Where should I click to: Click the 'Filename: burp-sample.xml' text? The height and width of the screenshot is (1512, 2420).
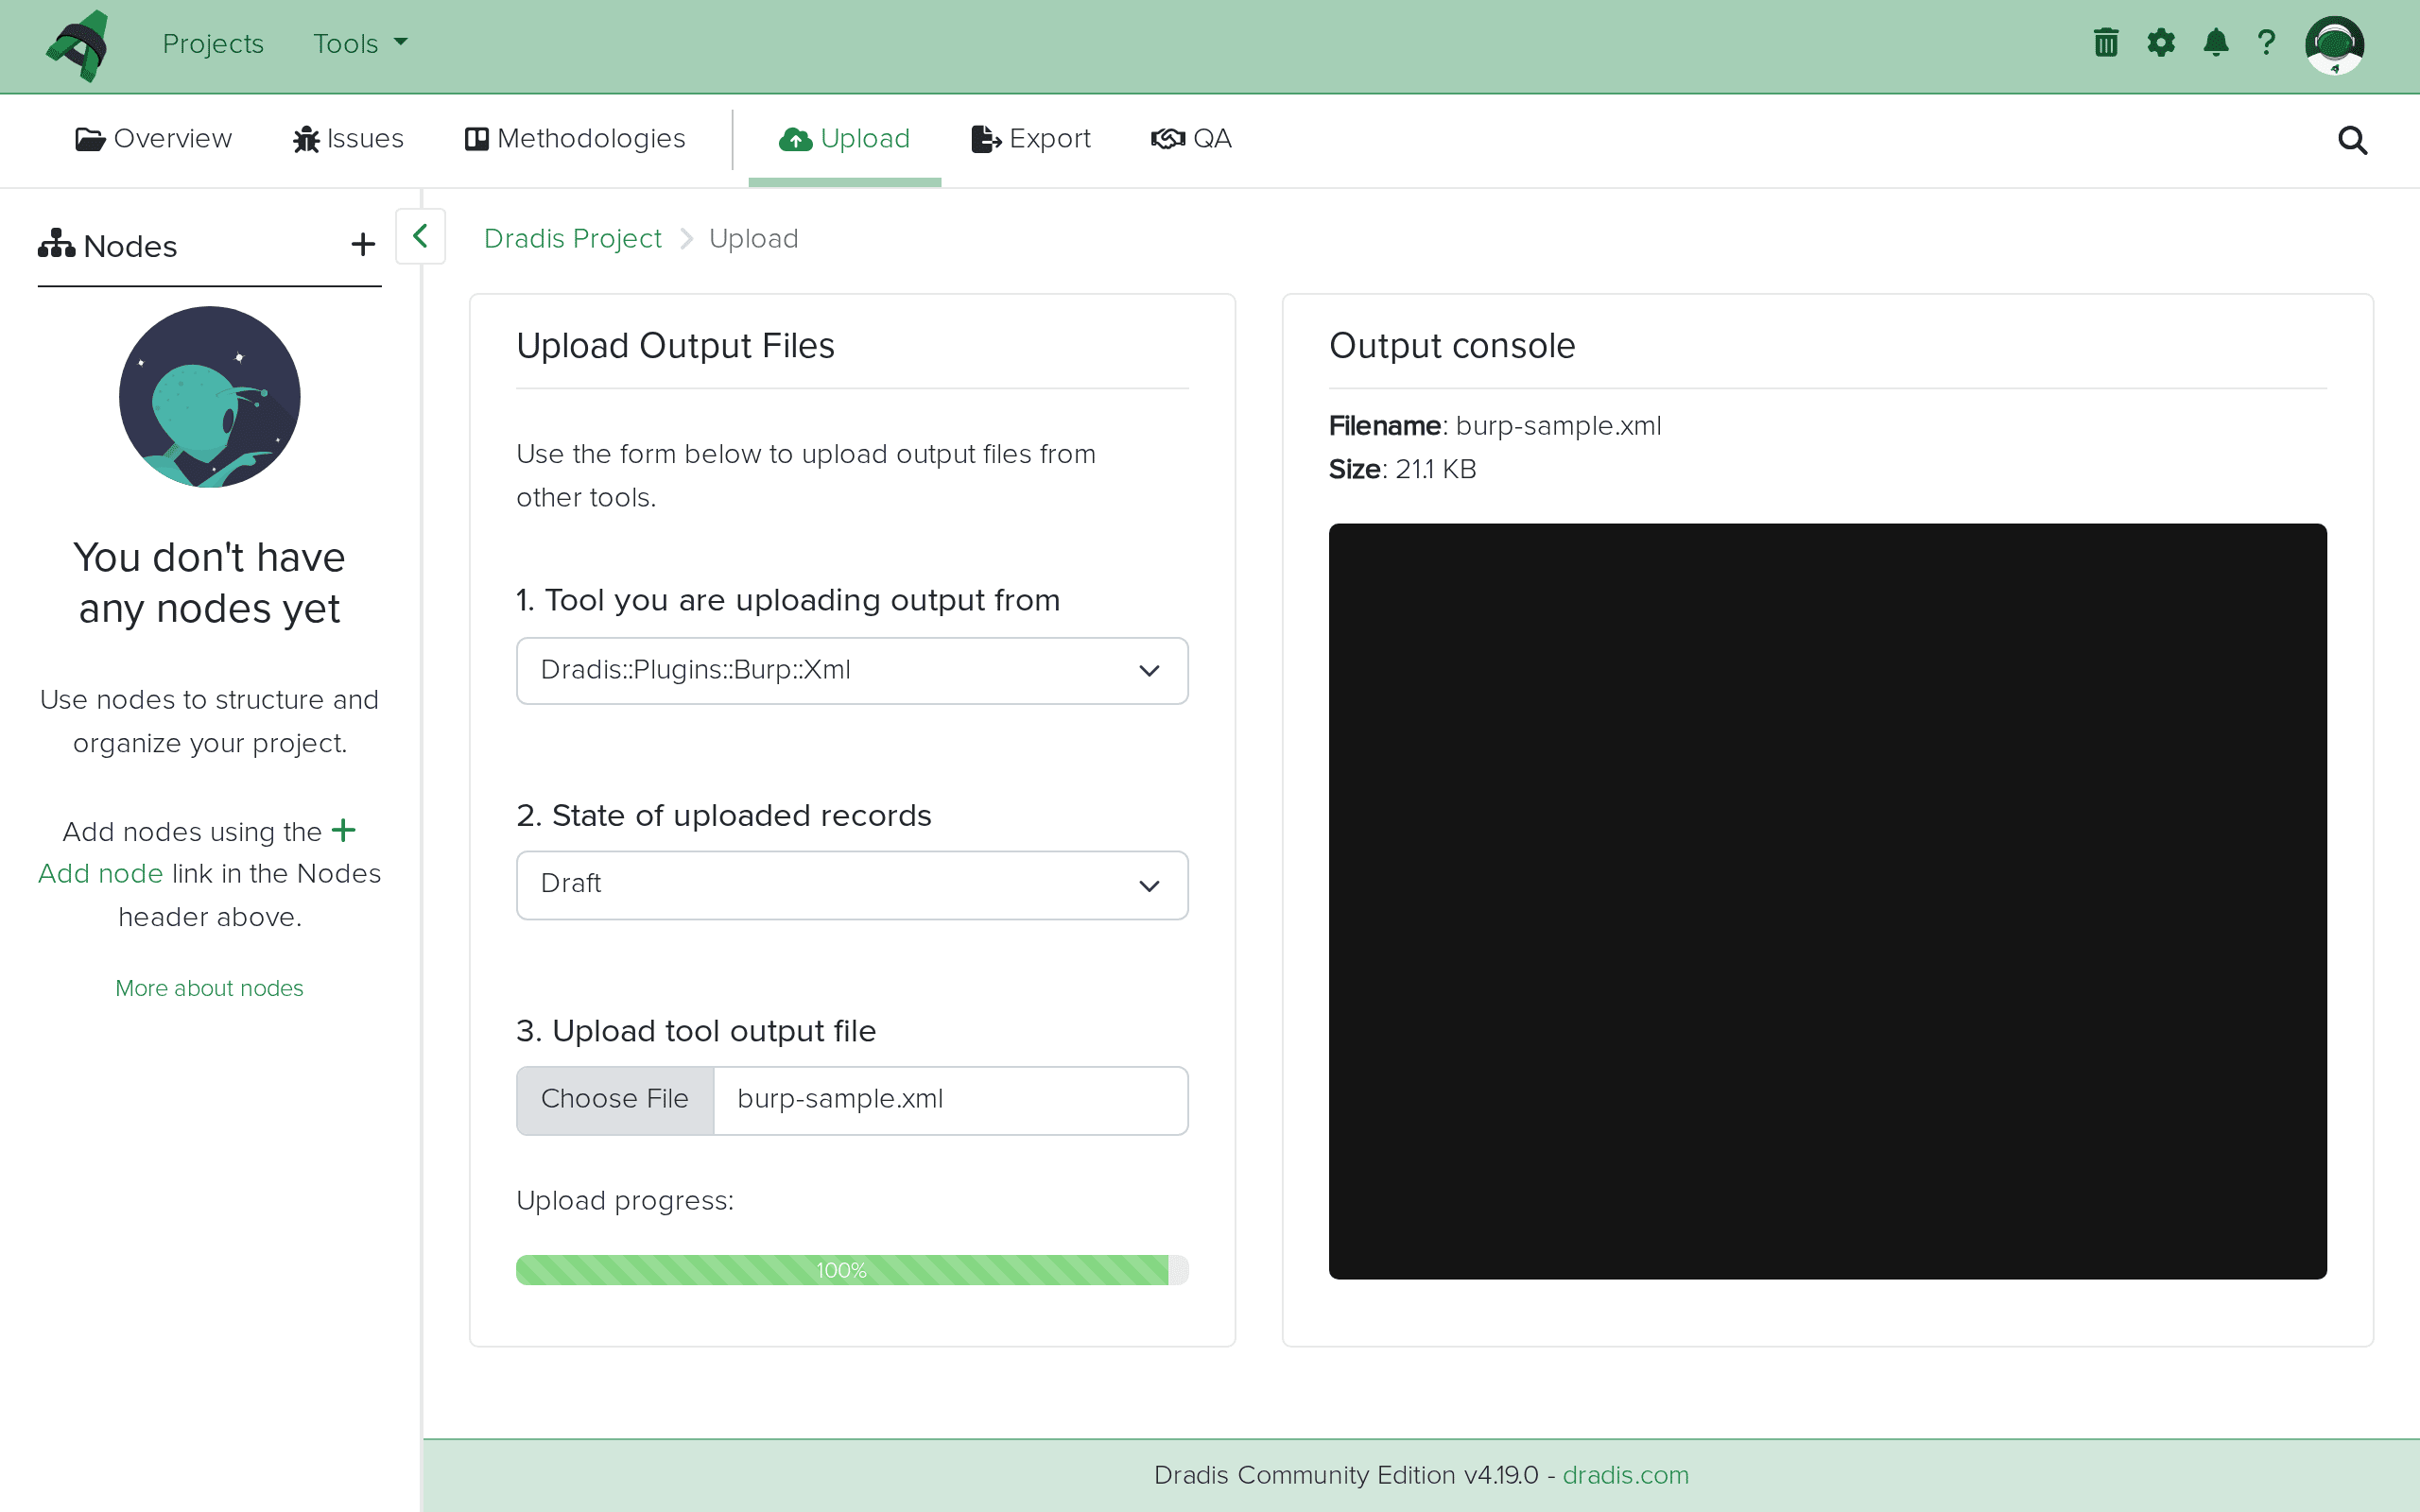pyautogui.click(x=1495, y=426)
